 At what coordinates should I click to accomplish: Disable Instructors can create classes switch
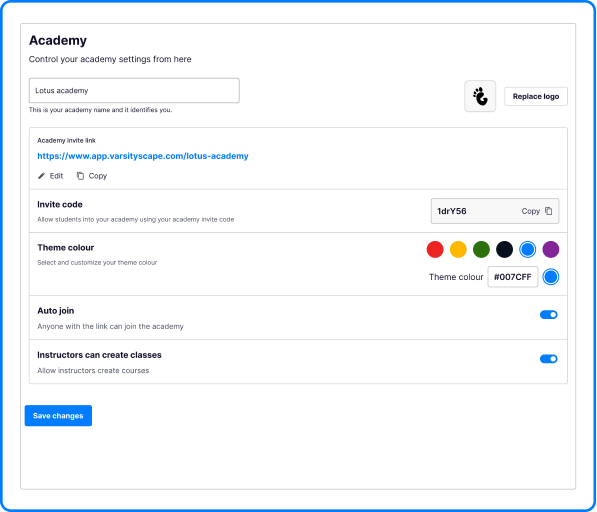(x=549, y=359)
